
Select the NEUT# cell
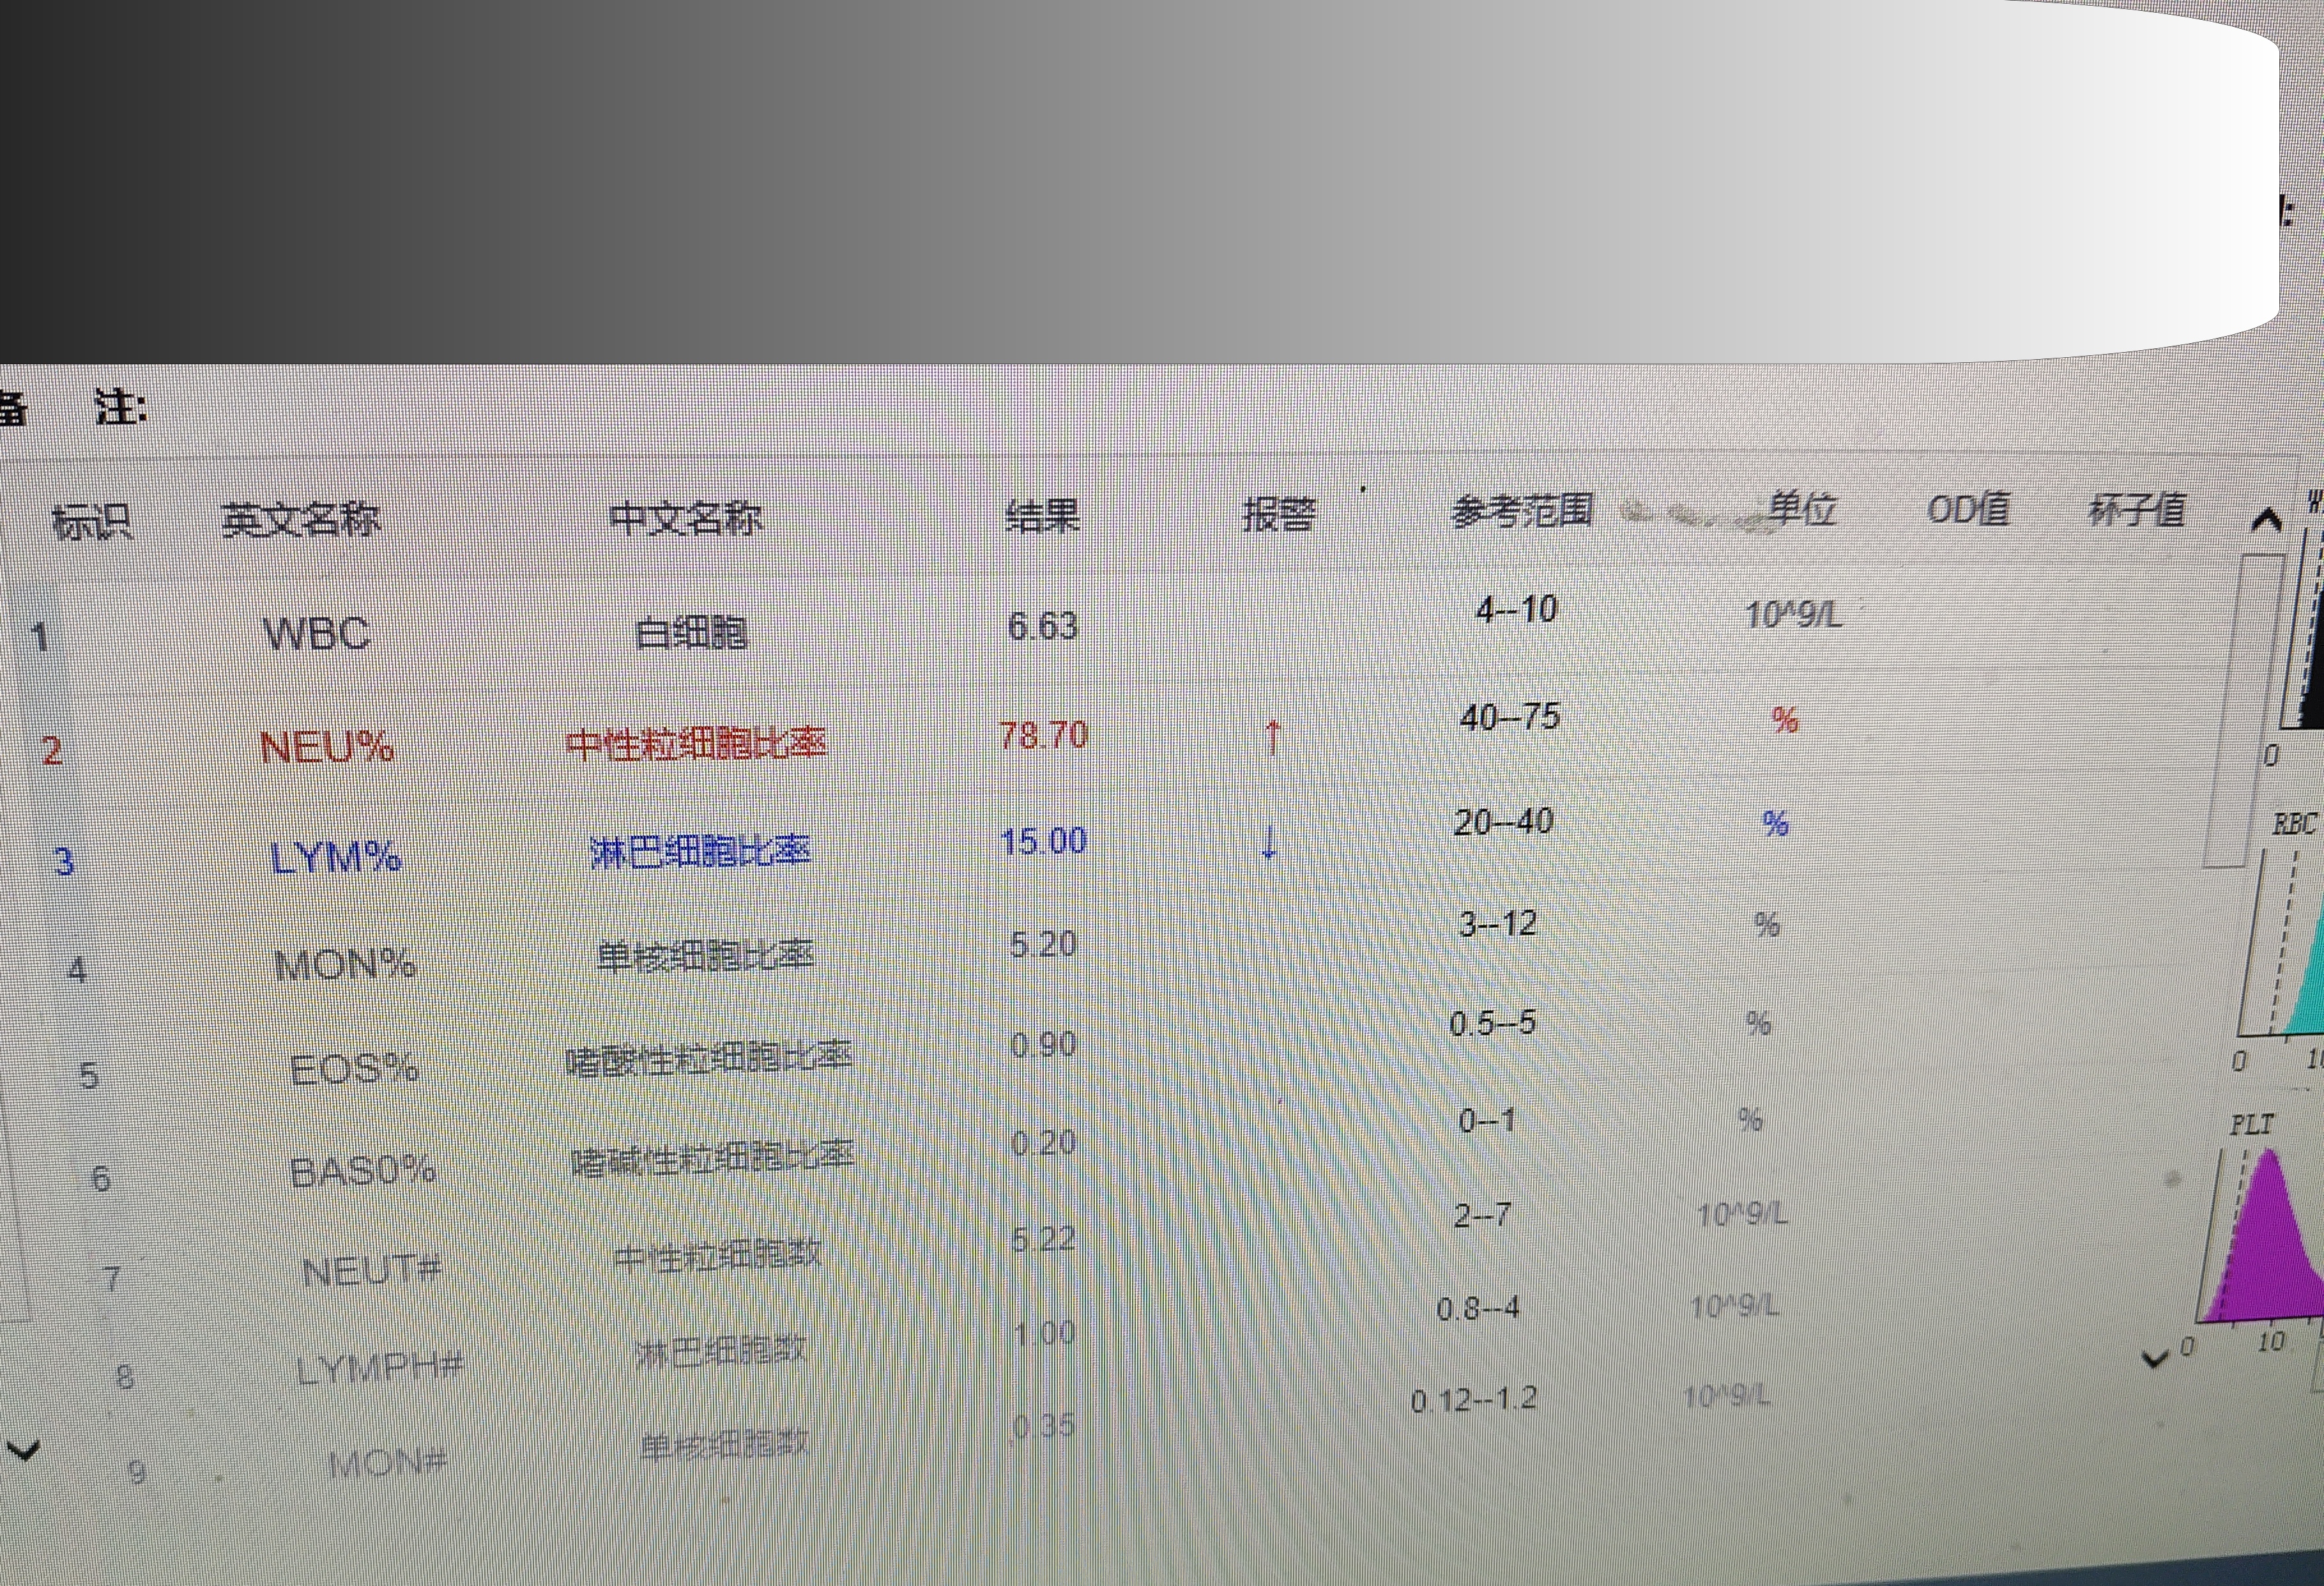coord(372,1271)
